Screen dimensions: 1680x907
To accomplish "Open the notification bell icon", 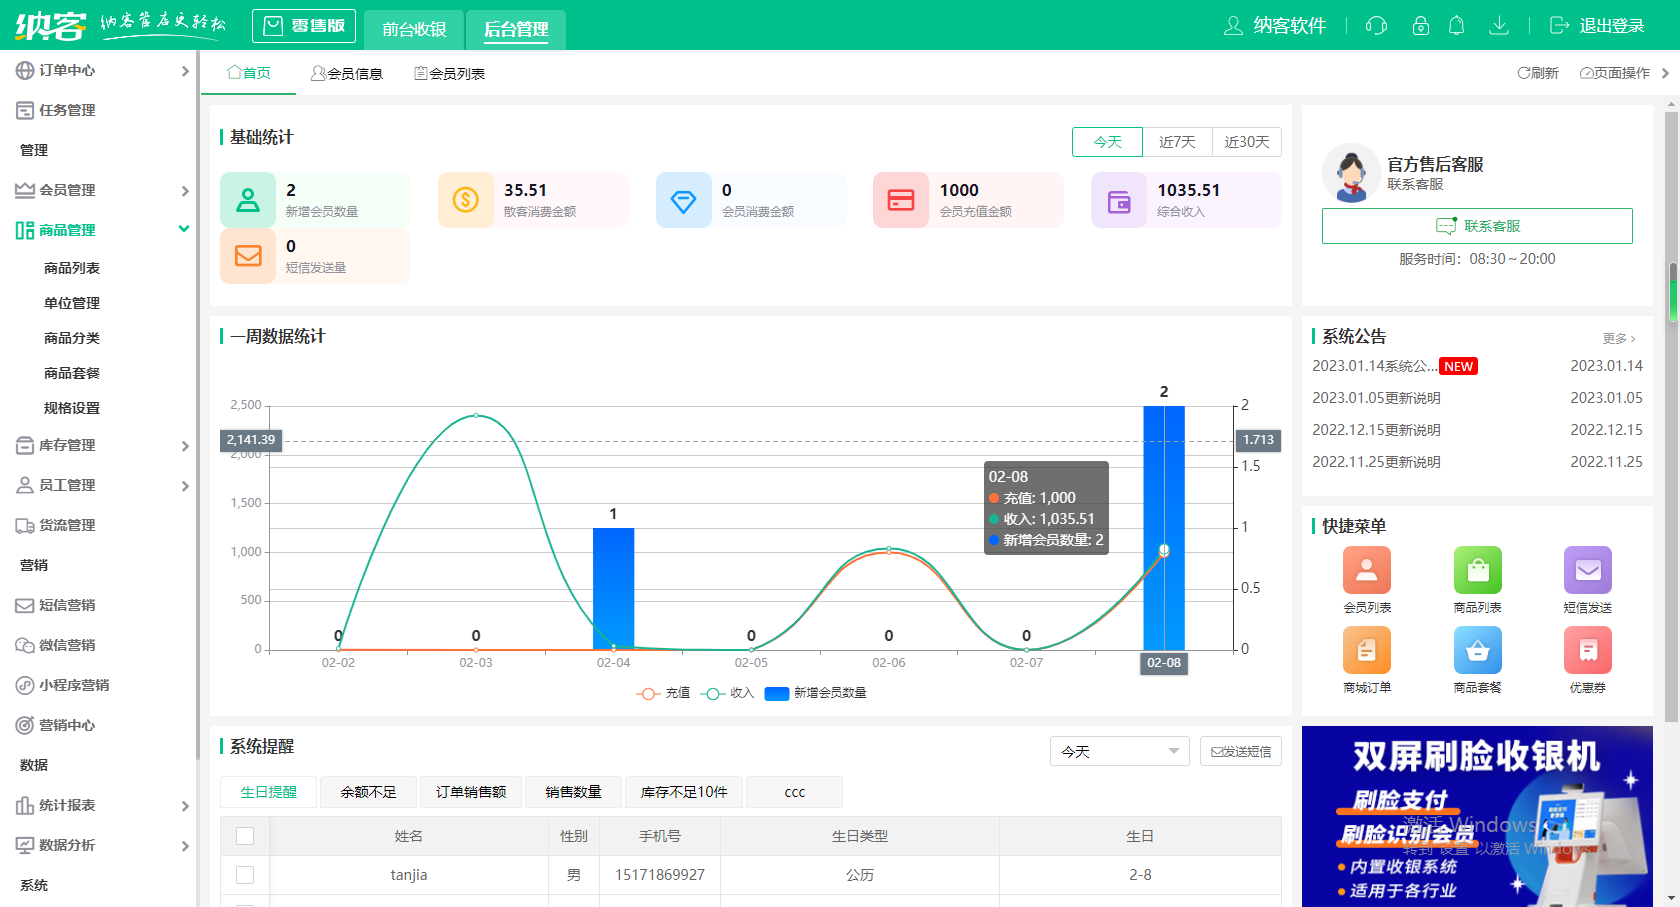I will coord(1457,26).
